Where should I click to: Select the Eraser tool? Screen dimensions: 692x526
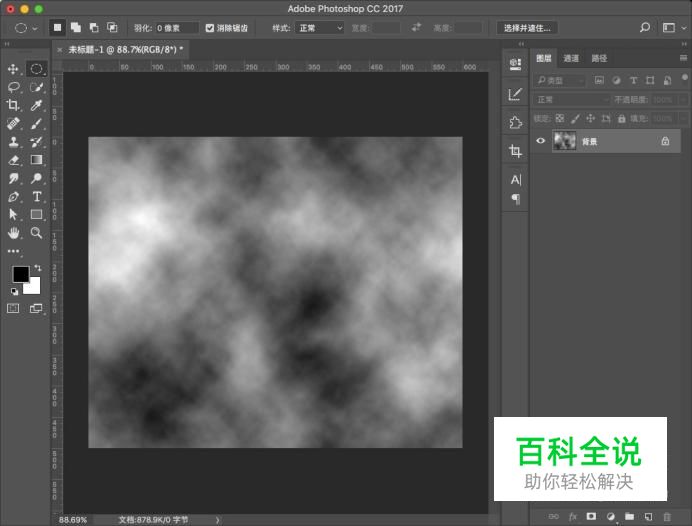click(x=13, y=159)
